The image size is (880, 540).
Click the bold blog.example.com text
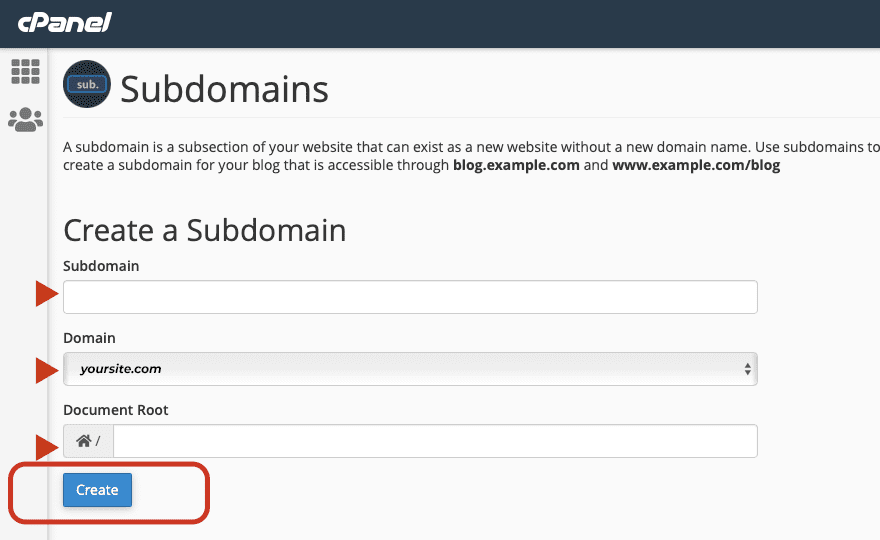pos(516,165)
